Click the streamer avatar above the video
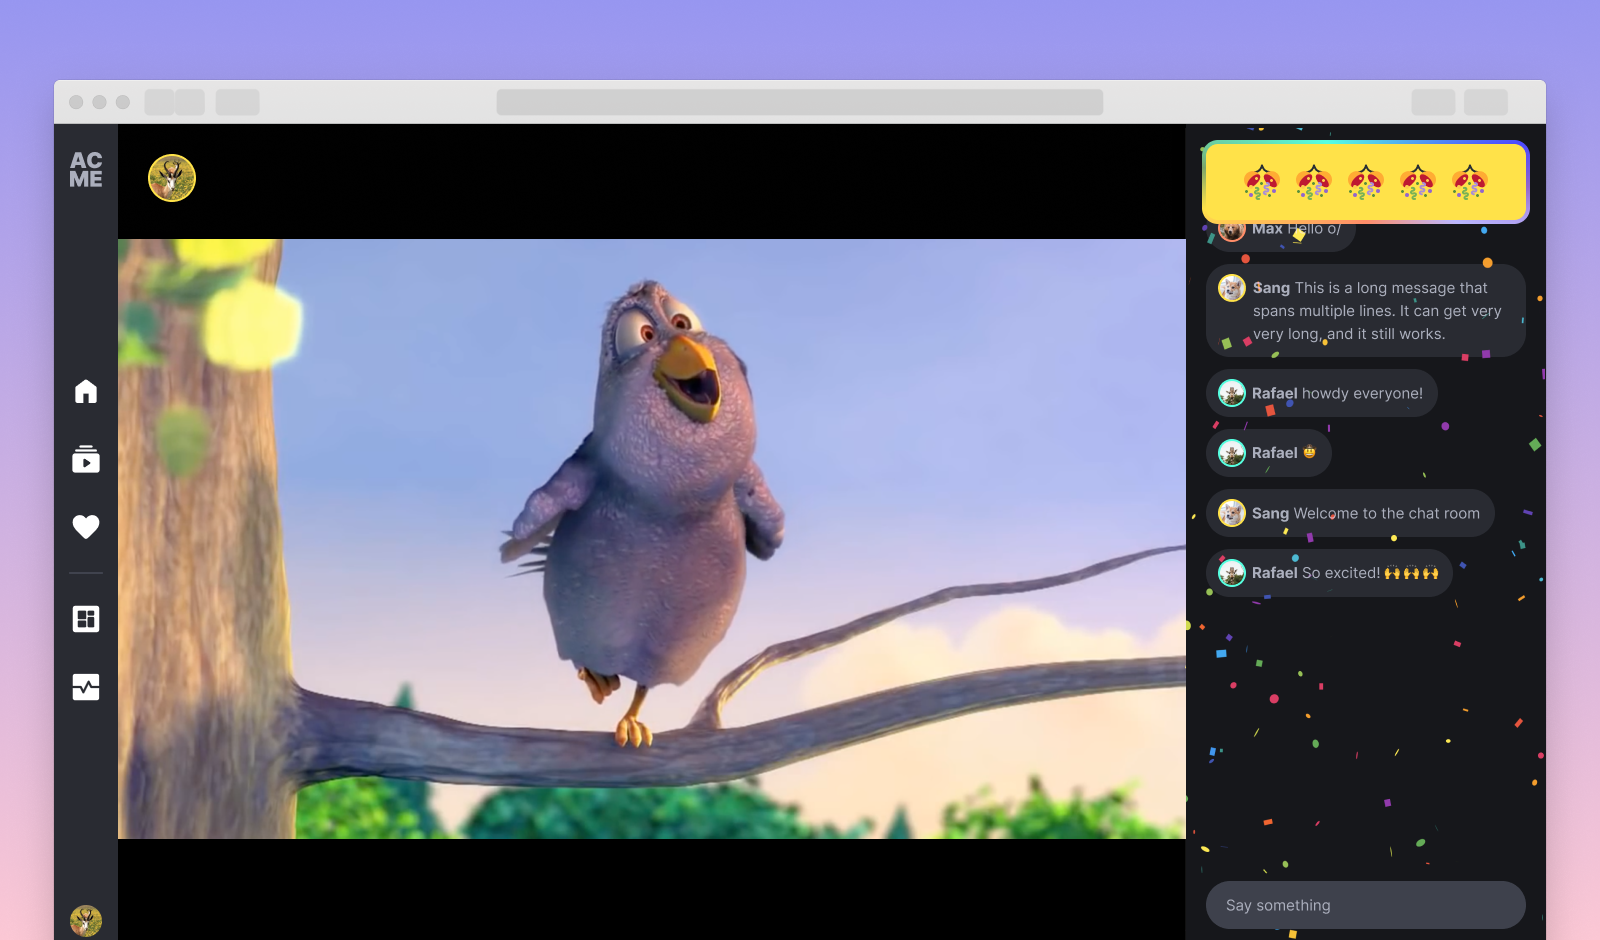 [x=172, y=178]
